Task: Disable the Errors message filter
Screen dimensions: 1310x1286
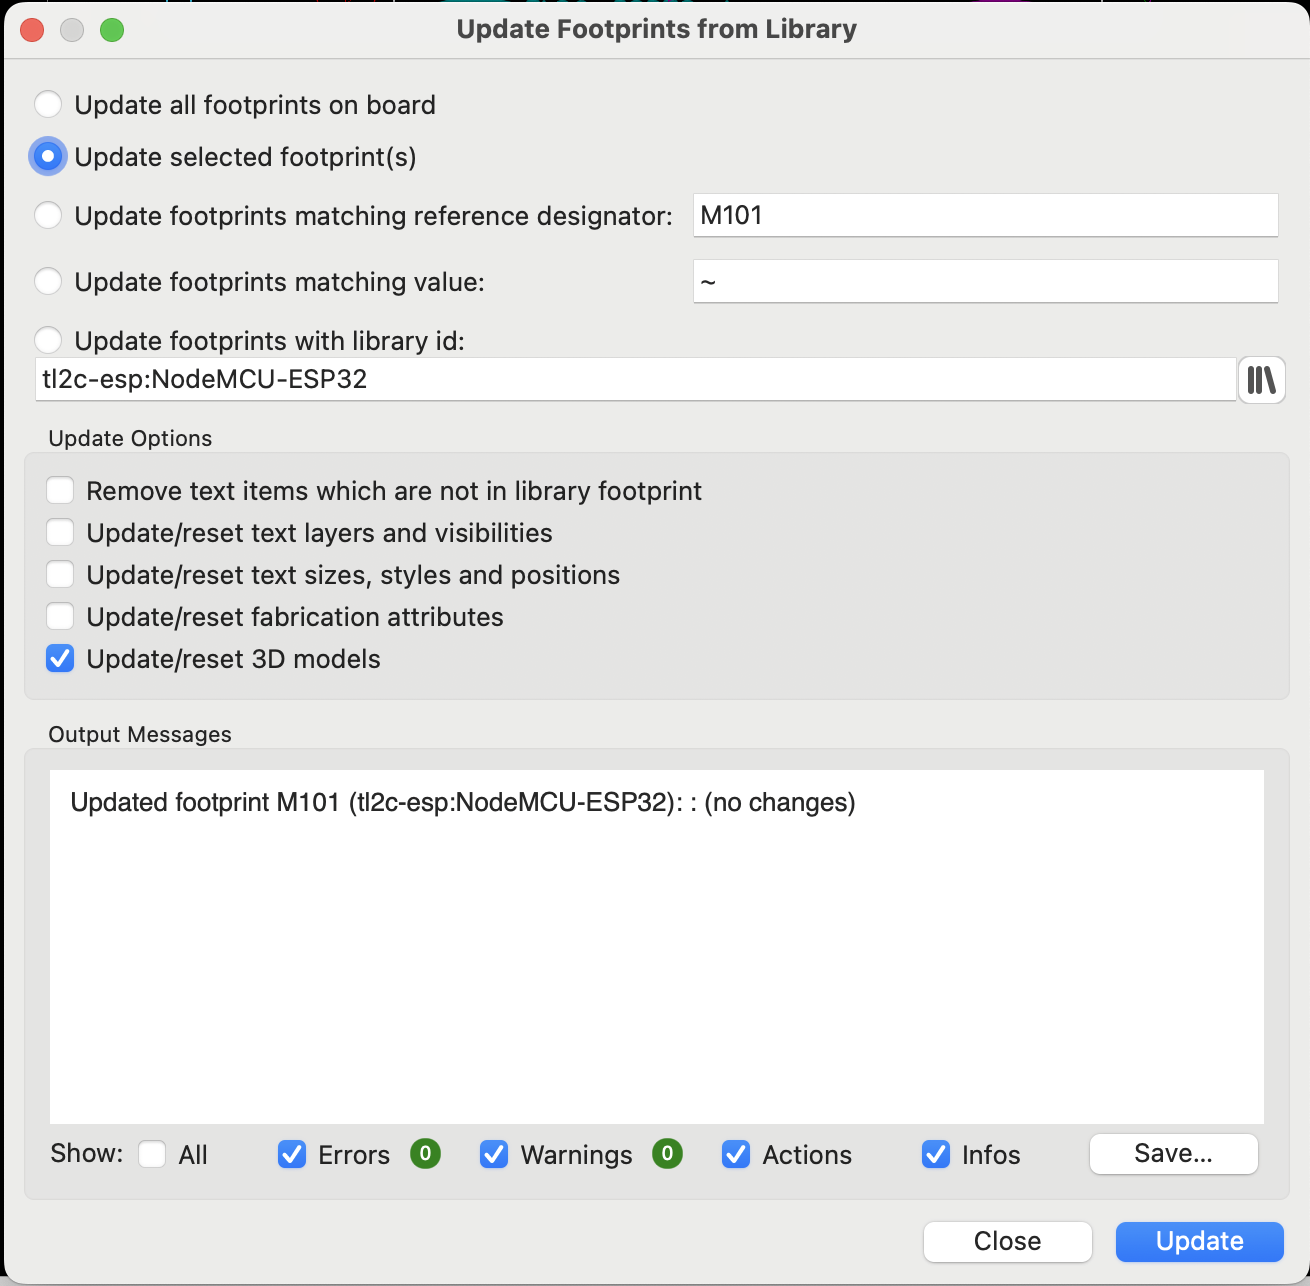Action: (x=292, y=1155)
